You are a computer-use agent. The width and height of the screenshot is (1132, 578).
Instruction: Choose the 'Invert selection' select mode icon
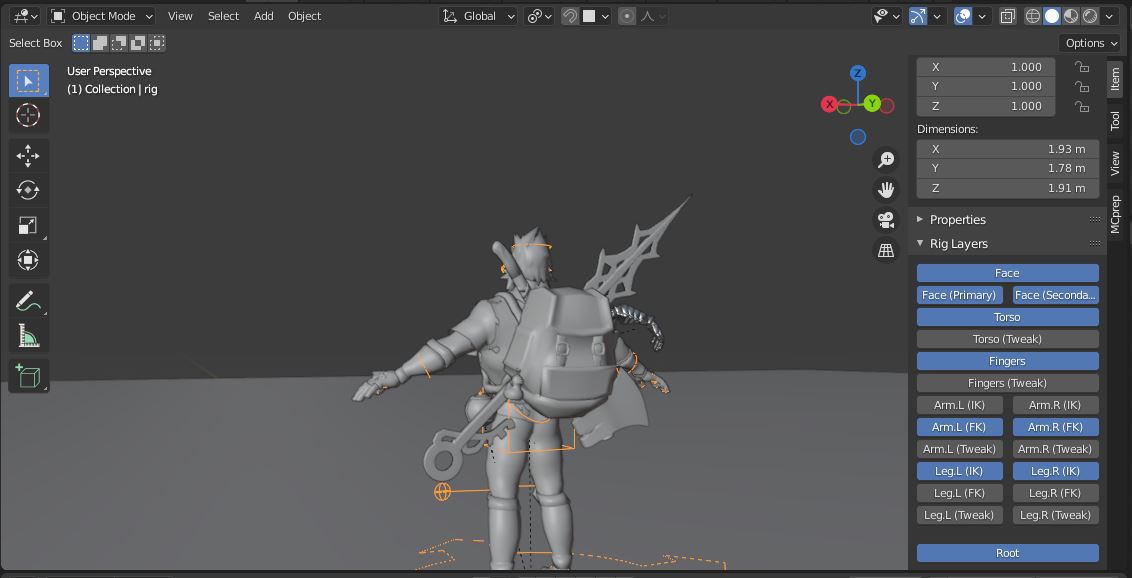[138, 43]
